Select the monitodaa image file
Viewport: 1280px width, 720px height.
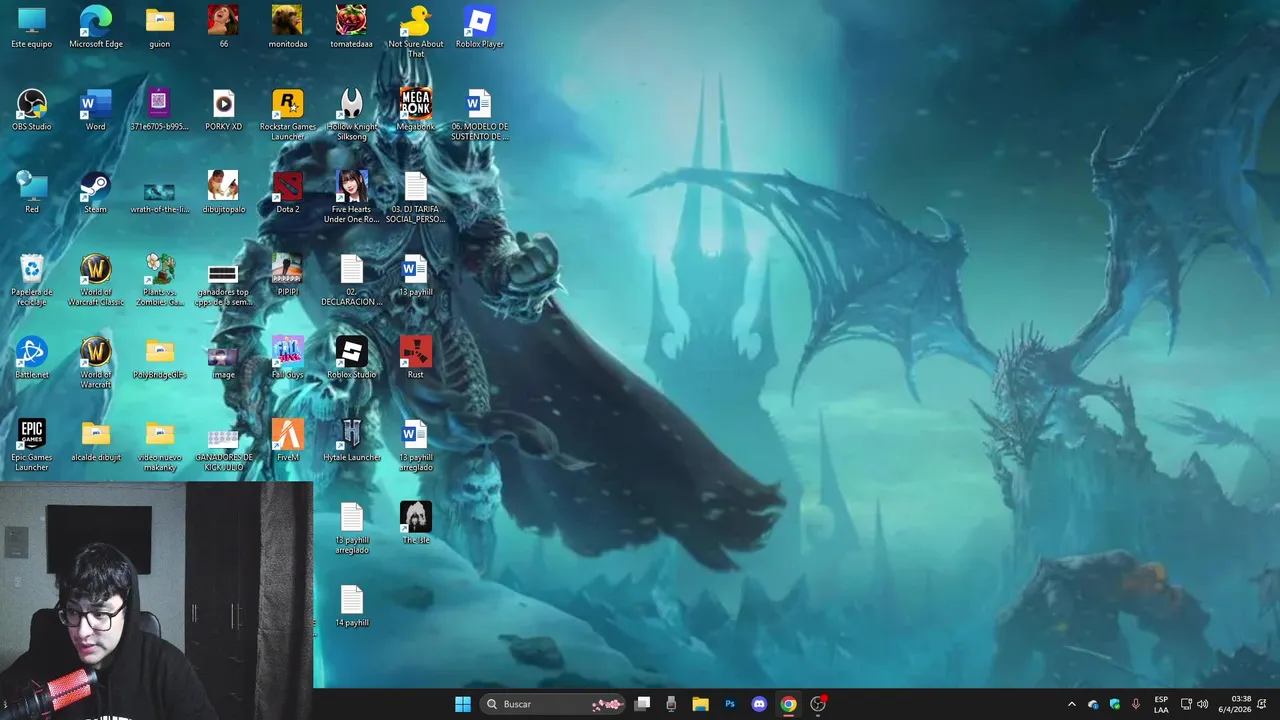[288, 27]
